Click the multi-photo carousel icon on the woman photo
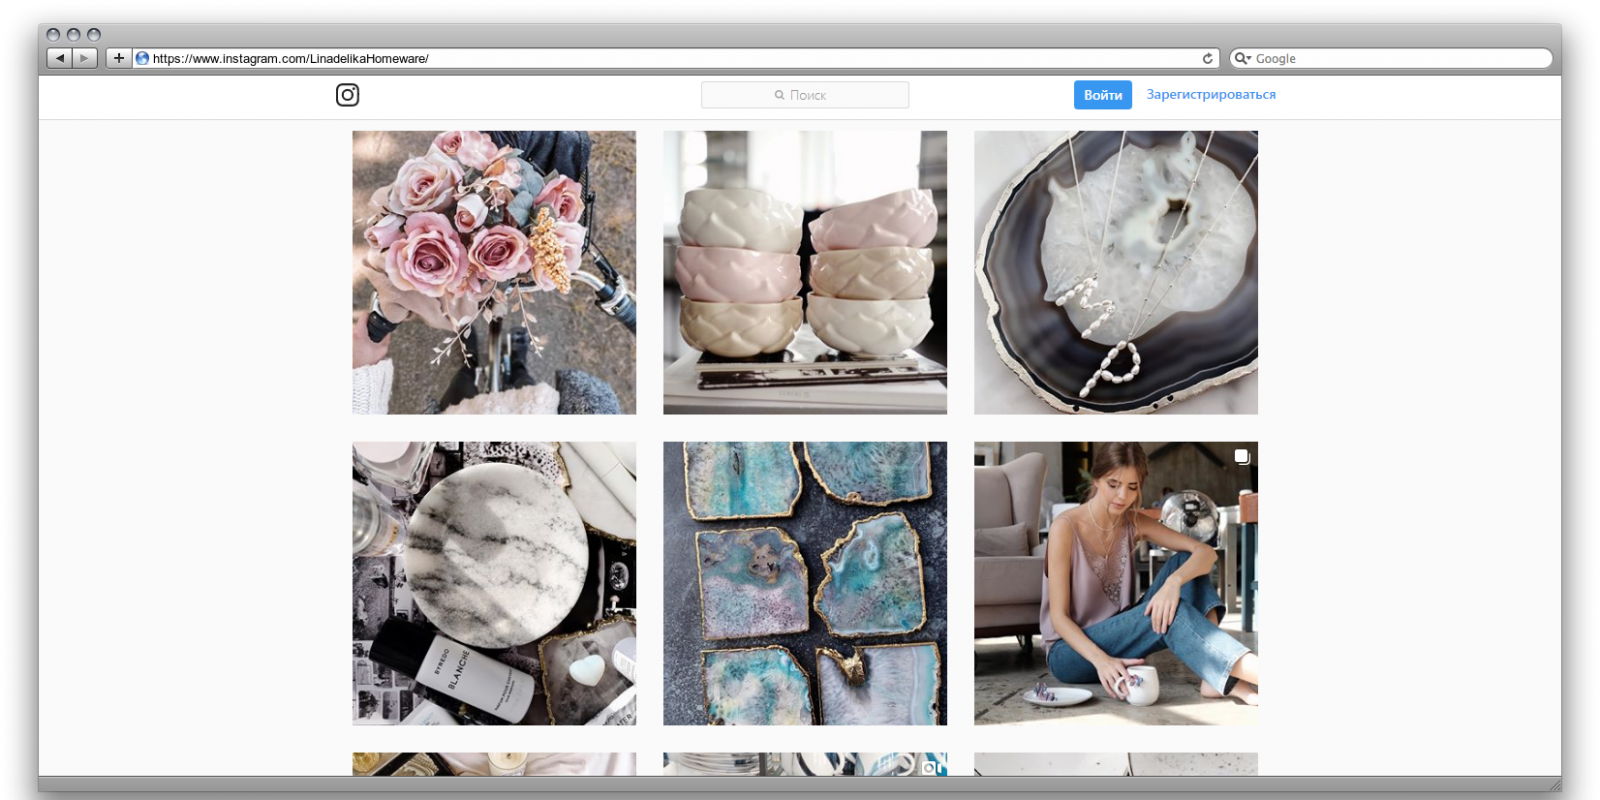Screen dimensions: 1600x800 click(x=1241, y=457)
